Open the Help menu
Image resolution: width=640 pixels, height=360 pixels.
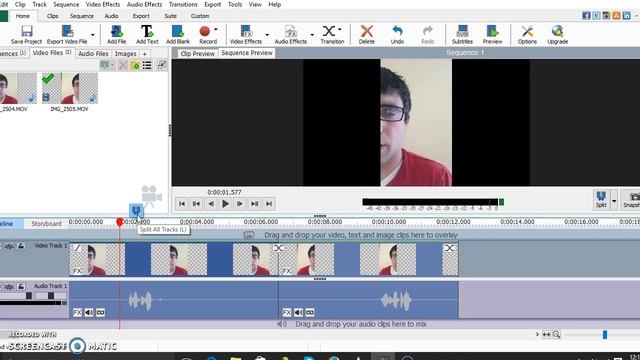(275, 4)
